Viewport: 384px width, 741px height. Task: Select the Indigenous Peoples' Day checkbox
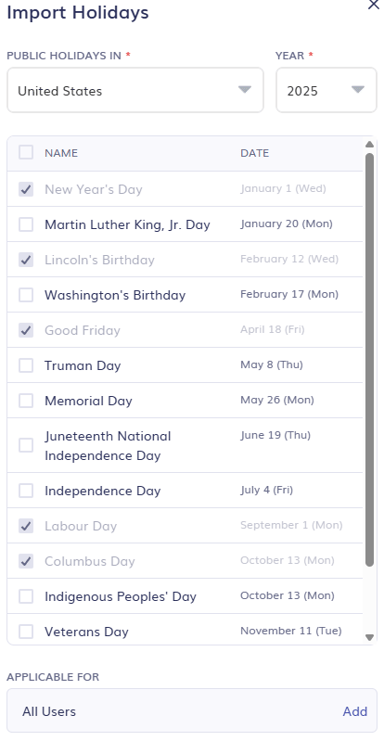click(26, 596)
